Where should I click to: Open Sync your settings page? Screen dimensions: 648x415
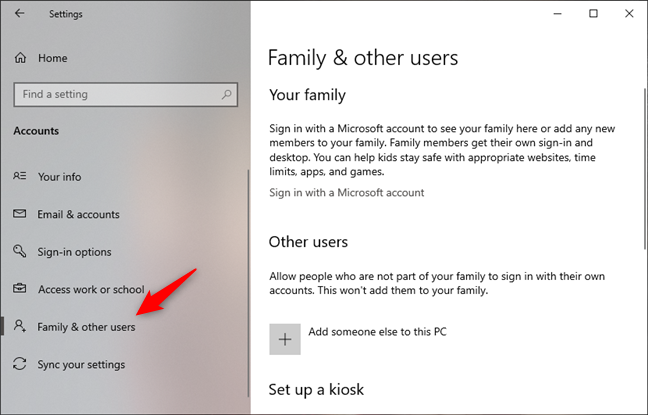click(81, 365)
